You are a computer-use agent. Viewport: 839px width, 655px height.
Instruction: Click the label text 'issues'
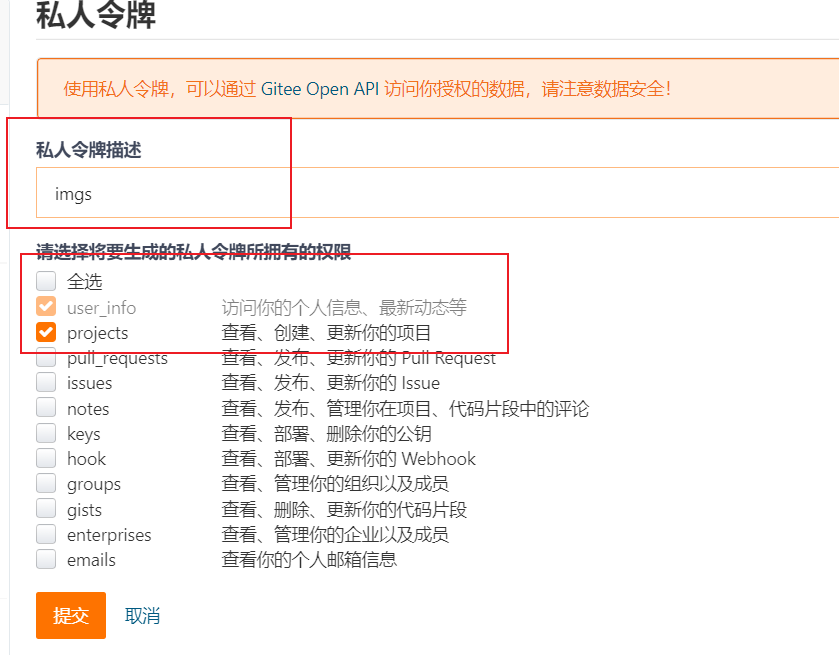89,383
